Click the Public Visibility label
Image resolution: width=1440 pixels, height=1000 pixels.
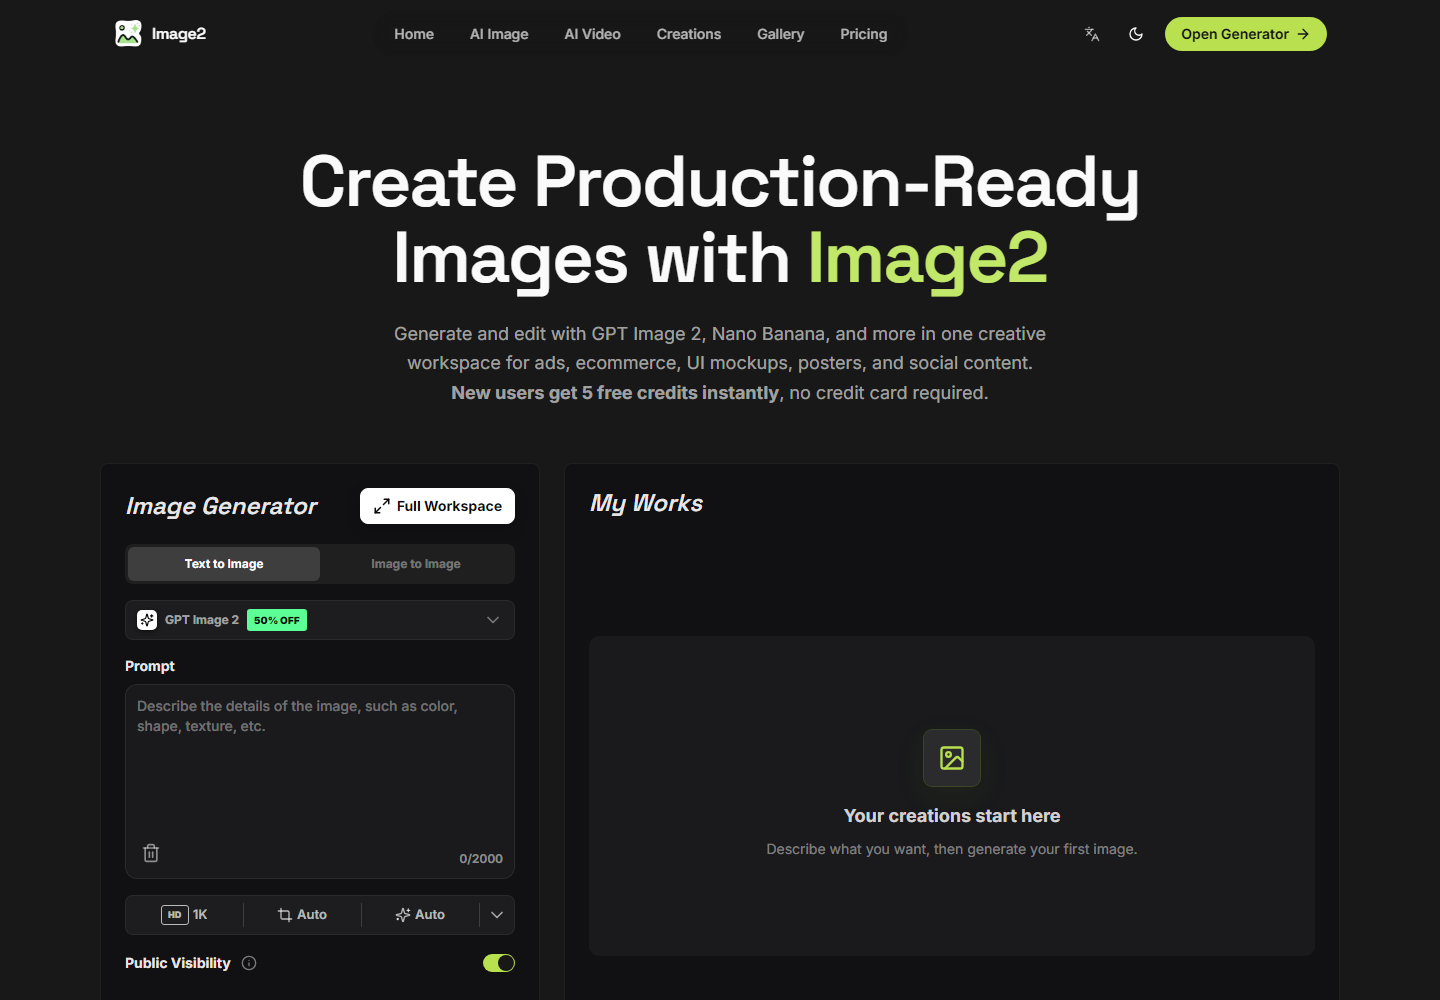pos(178,963)
